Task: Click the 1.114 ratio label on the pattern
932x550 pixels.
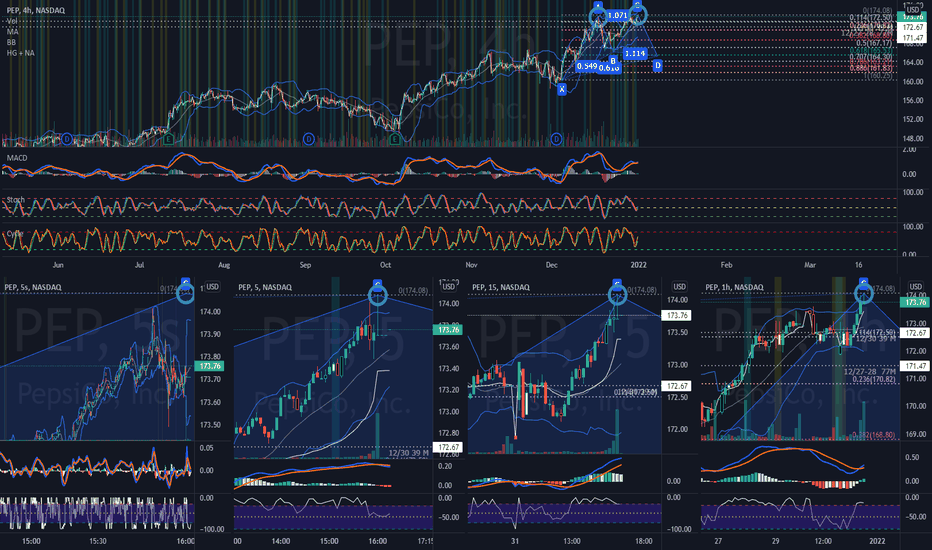Action: click(x=635, y=54)
